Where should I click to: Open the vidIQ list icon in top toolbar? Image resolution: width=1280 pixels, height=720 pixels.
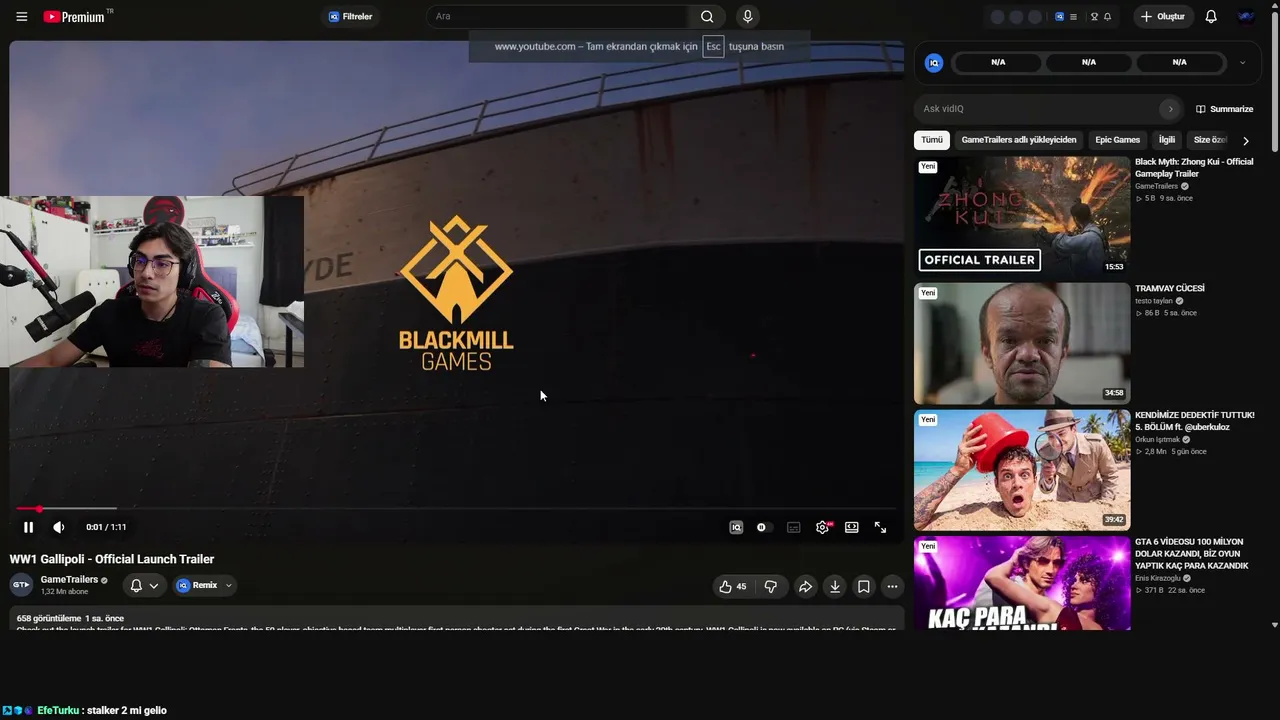(1073, 17)
